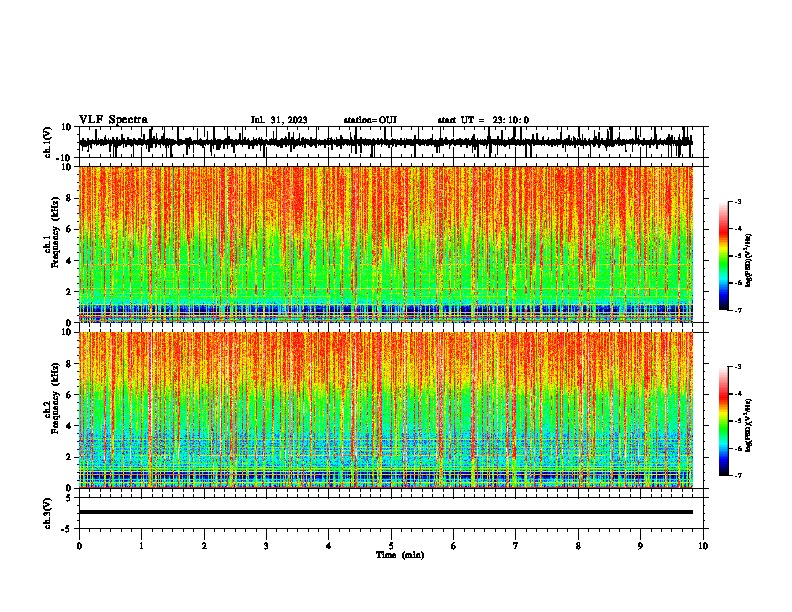Click the ch.2 color bar log(PSD) unit label
Screen dimensions: 792x612
tap(749, 425)
